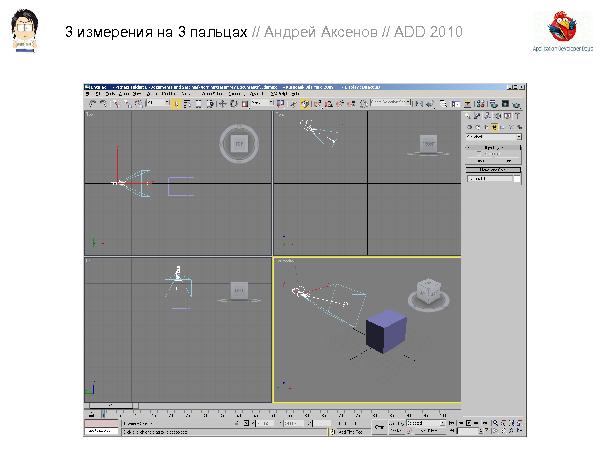Collapse the Object Type rollout
This screenshot has width=600, height=450.
pyautogui.click(x=493, y=148)
